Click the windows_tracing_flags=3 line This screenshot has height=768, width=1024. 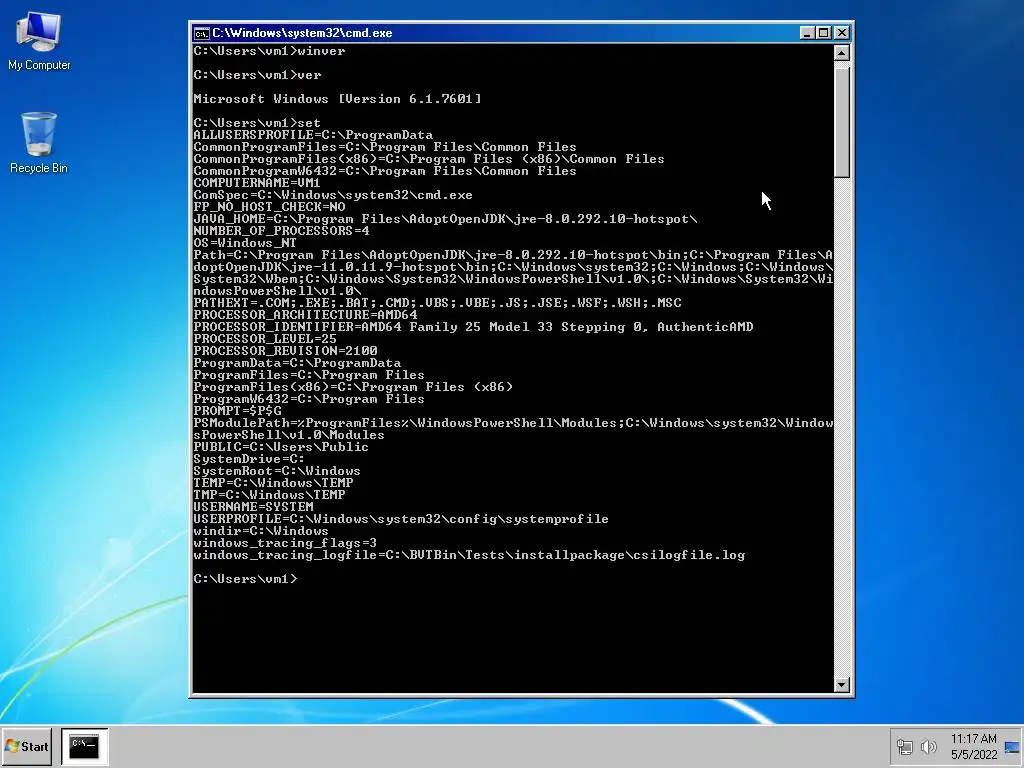285,543
